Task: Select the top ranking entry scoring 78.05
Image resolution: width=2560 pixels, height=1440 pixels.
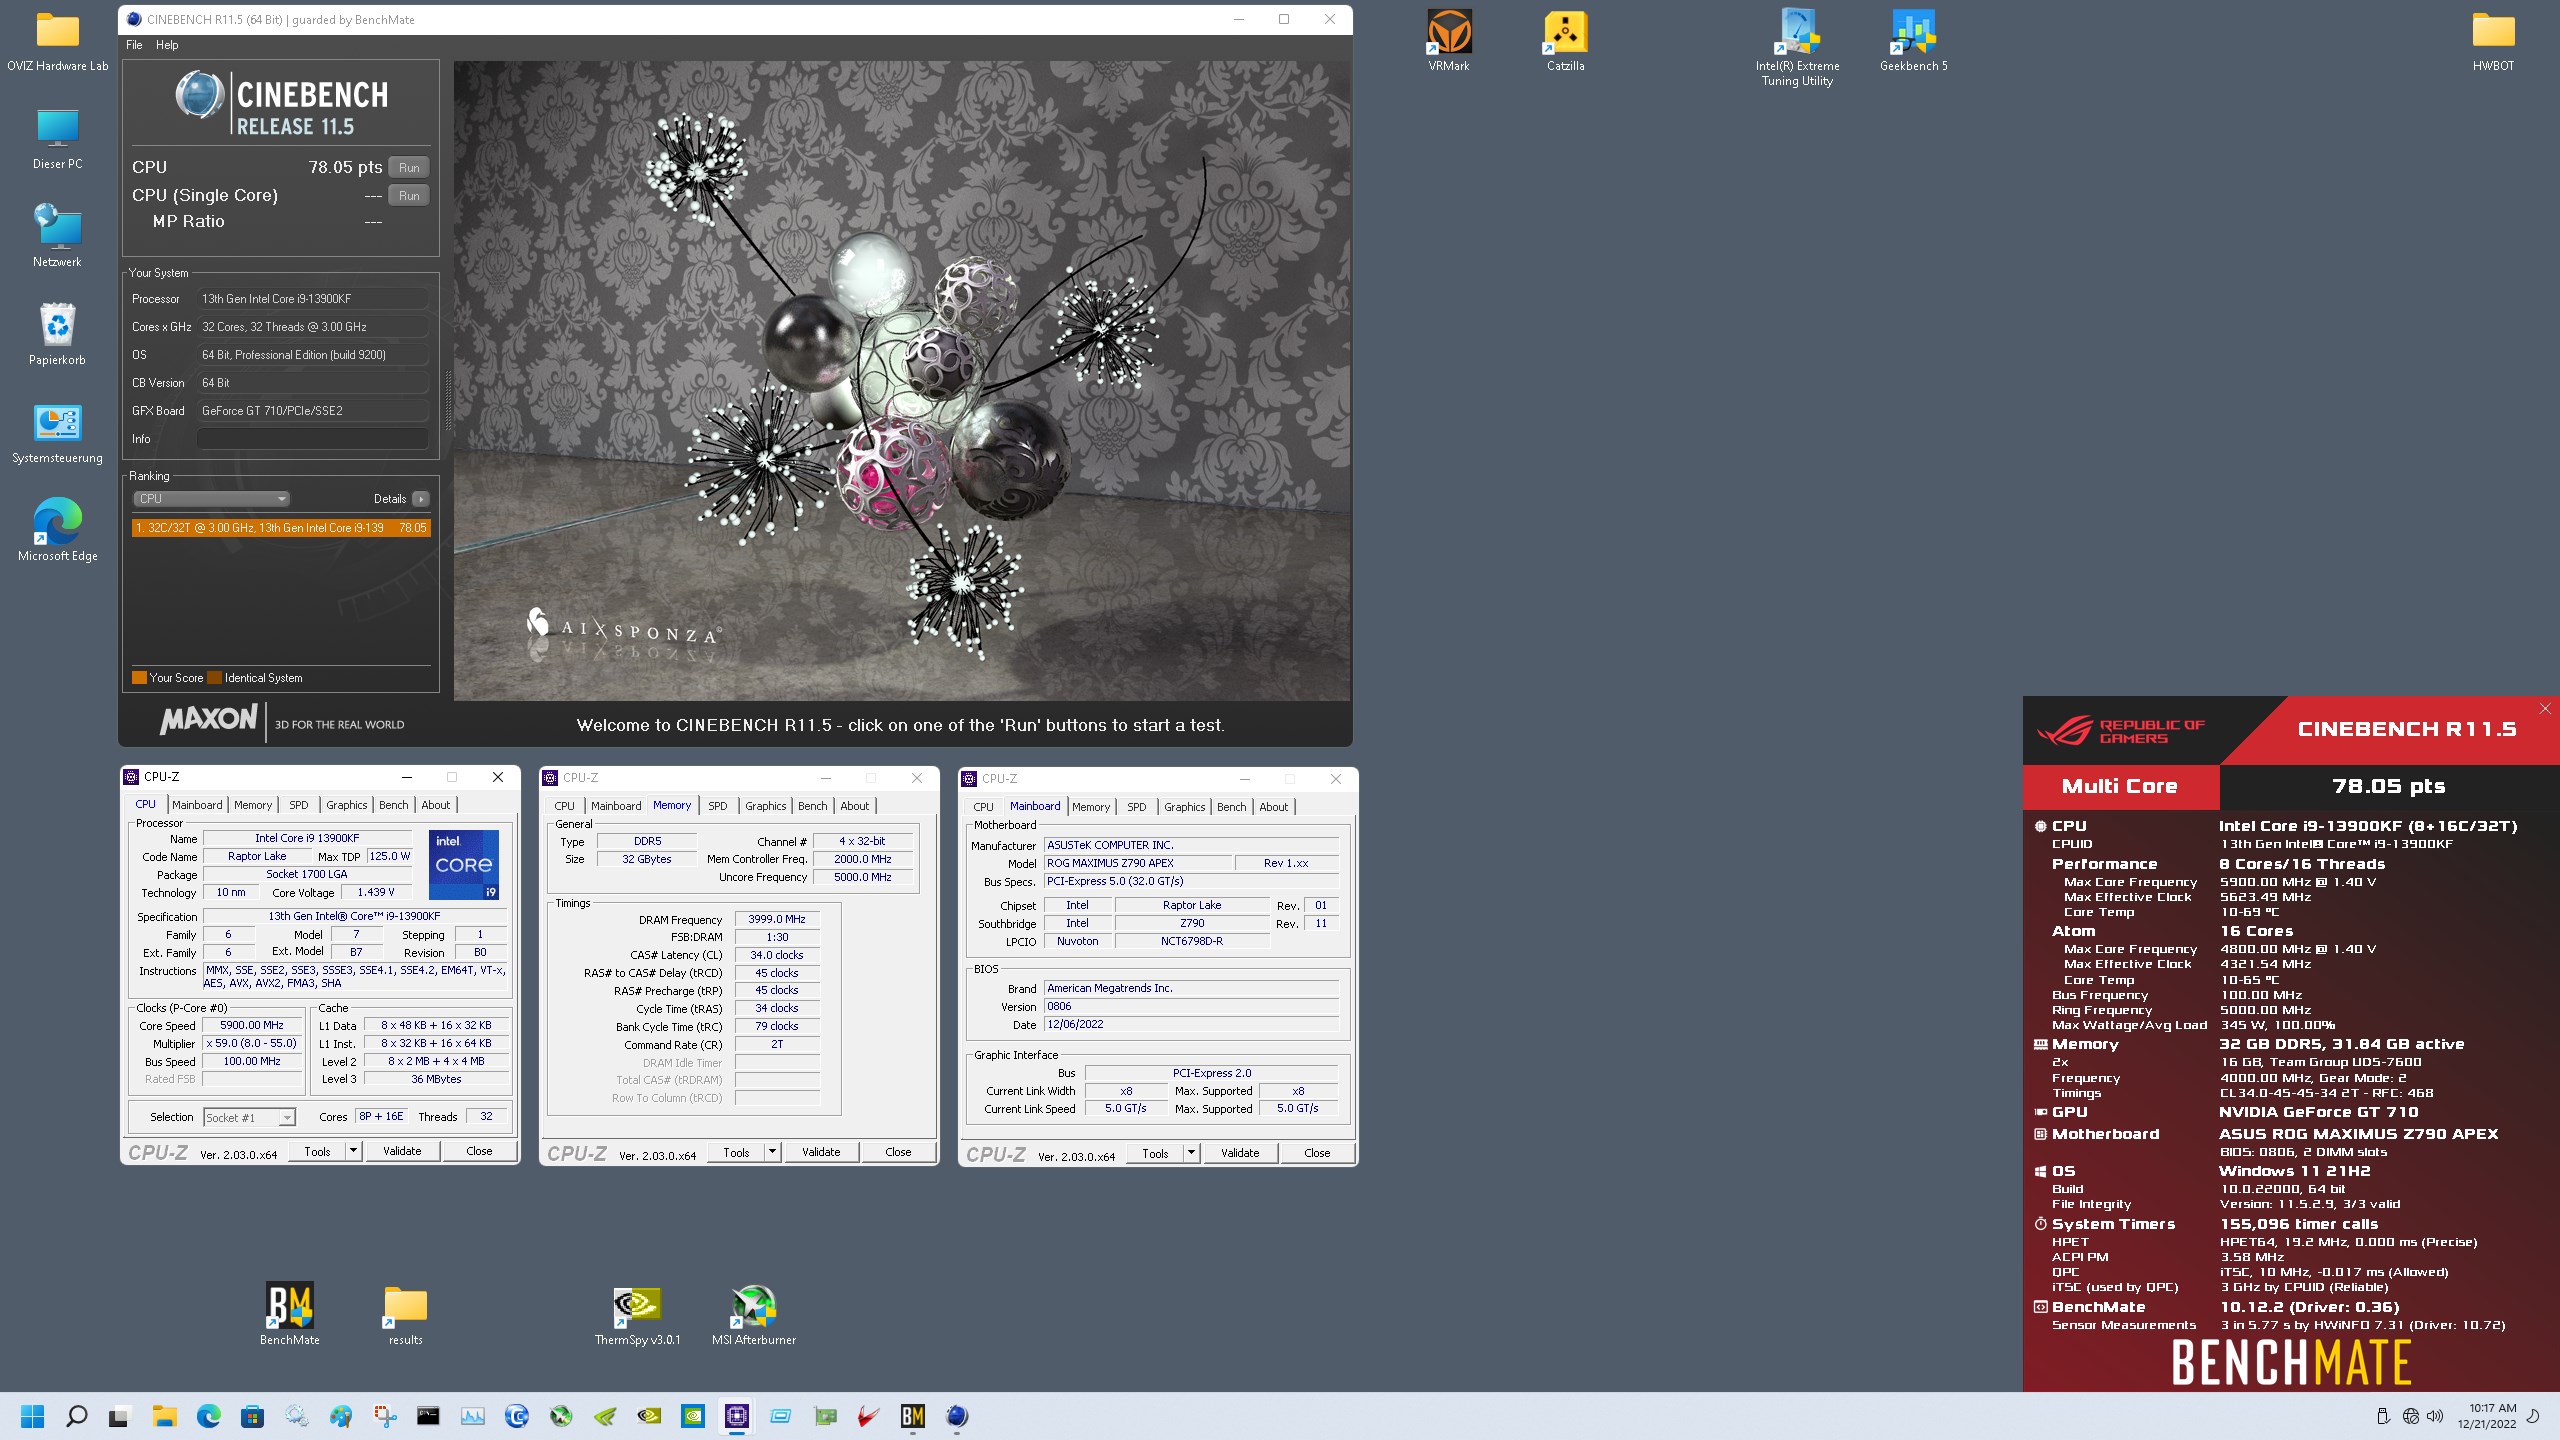Action: (281, 528)
